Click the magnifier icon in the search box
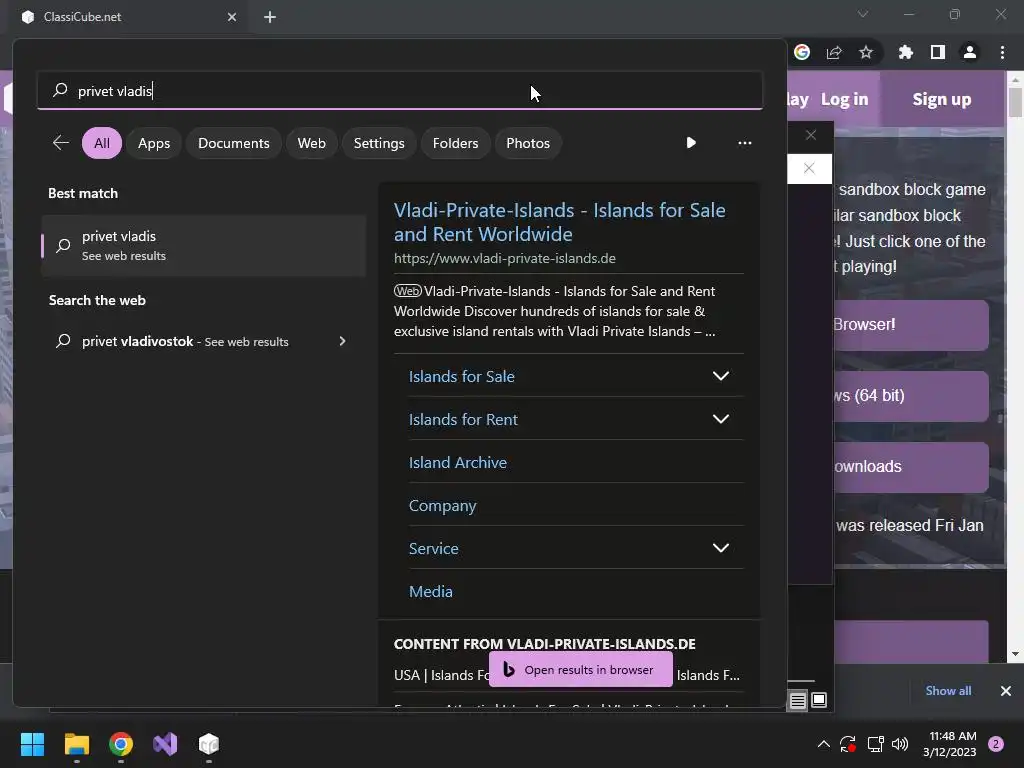The width and height of the screenshot is (1024, 768). (60, 90)
